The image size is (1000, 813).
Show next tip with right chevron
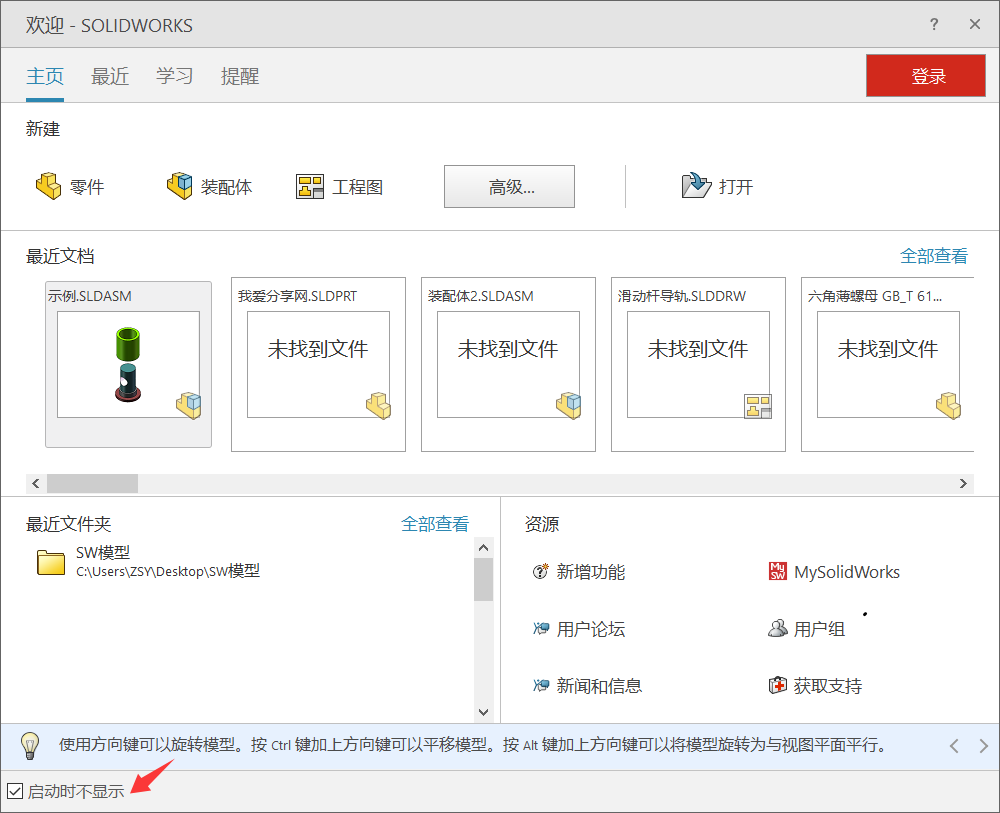(983, 745)
